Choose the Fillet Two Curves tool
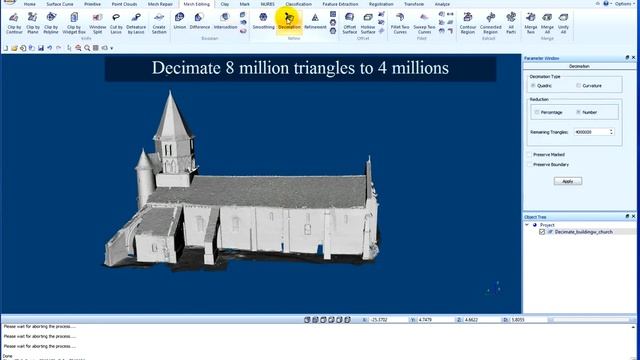 [400, 23]
